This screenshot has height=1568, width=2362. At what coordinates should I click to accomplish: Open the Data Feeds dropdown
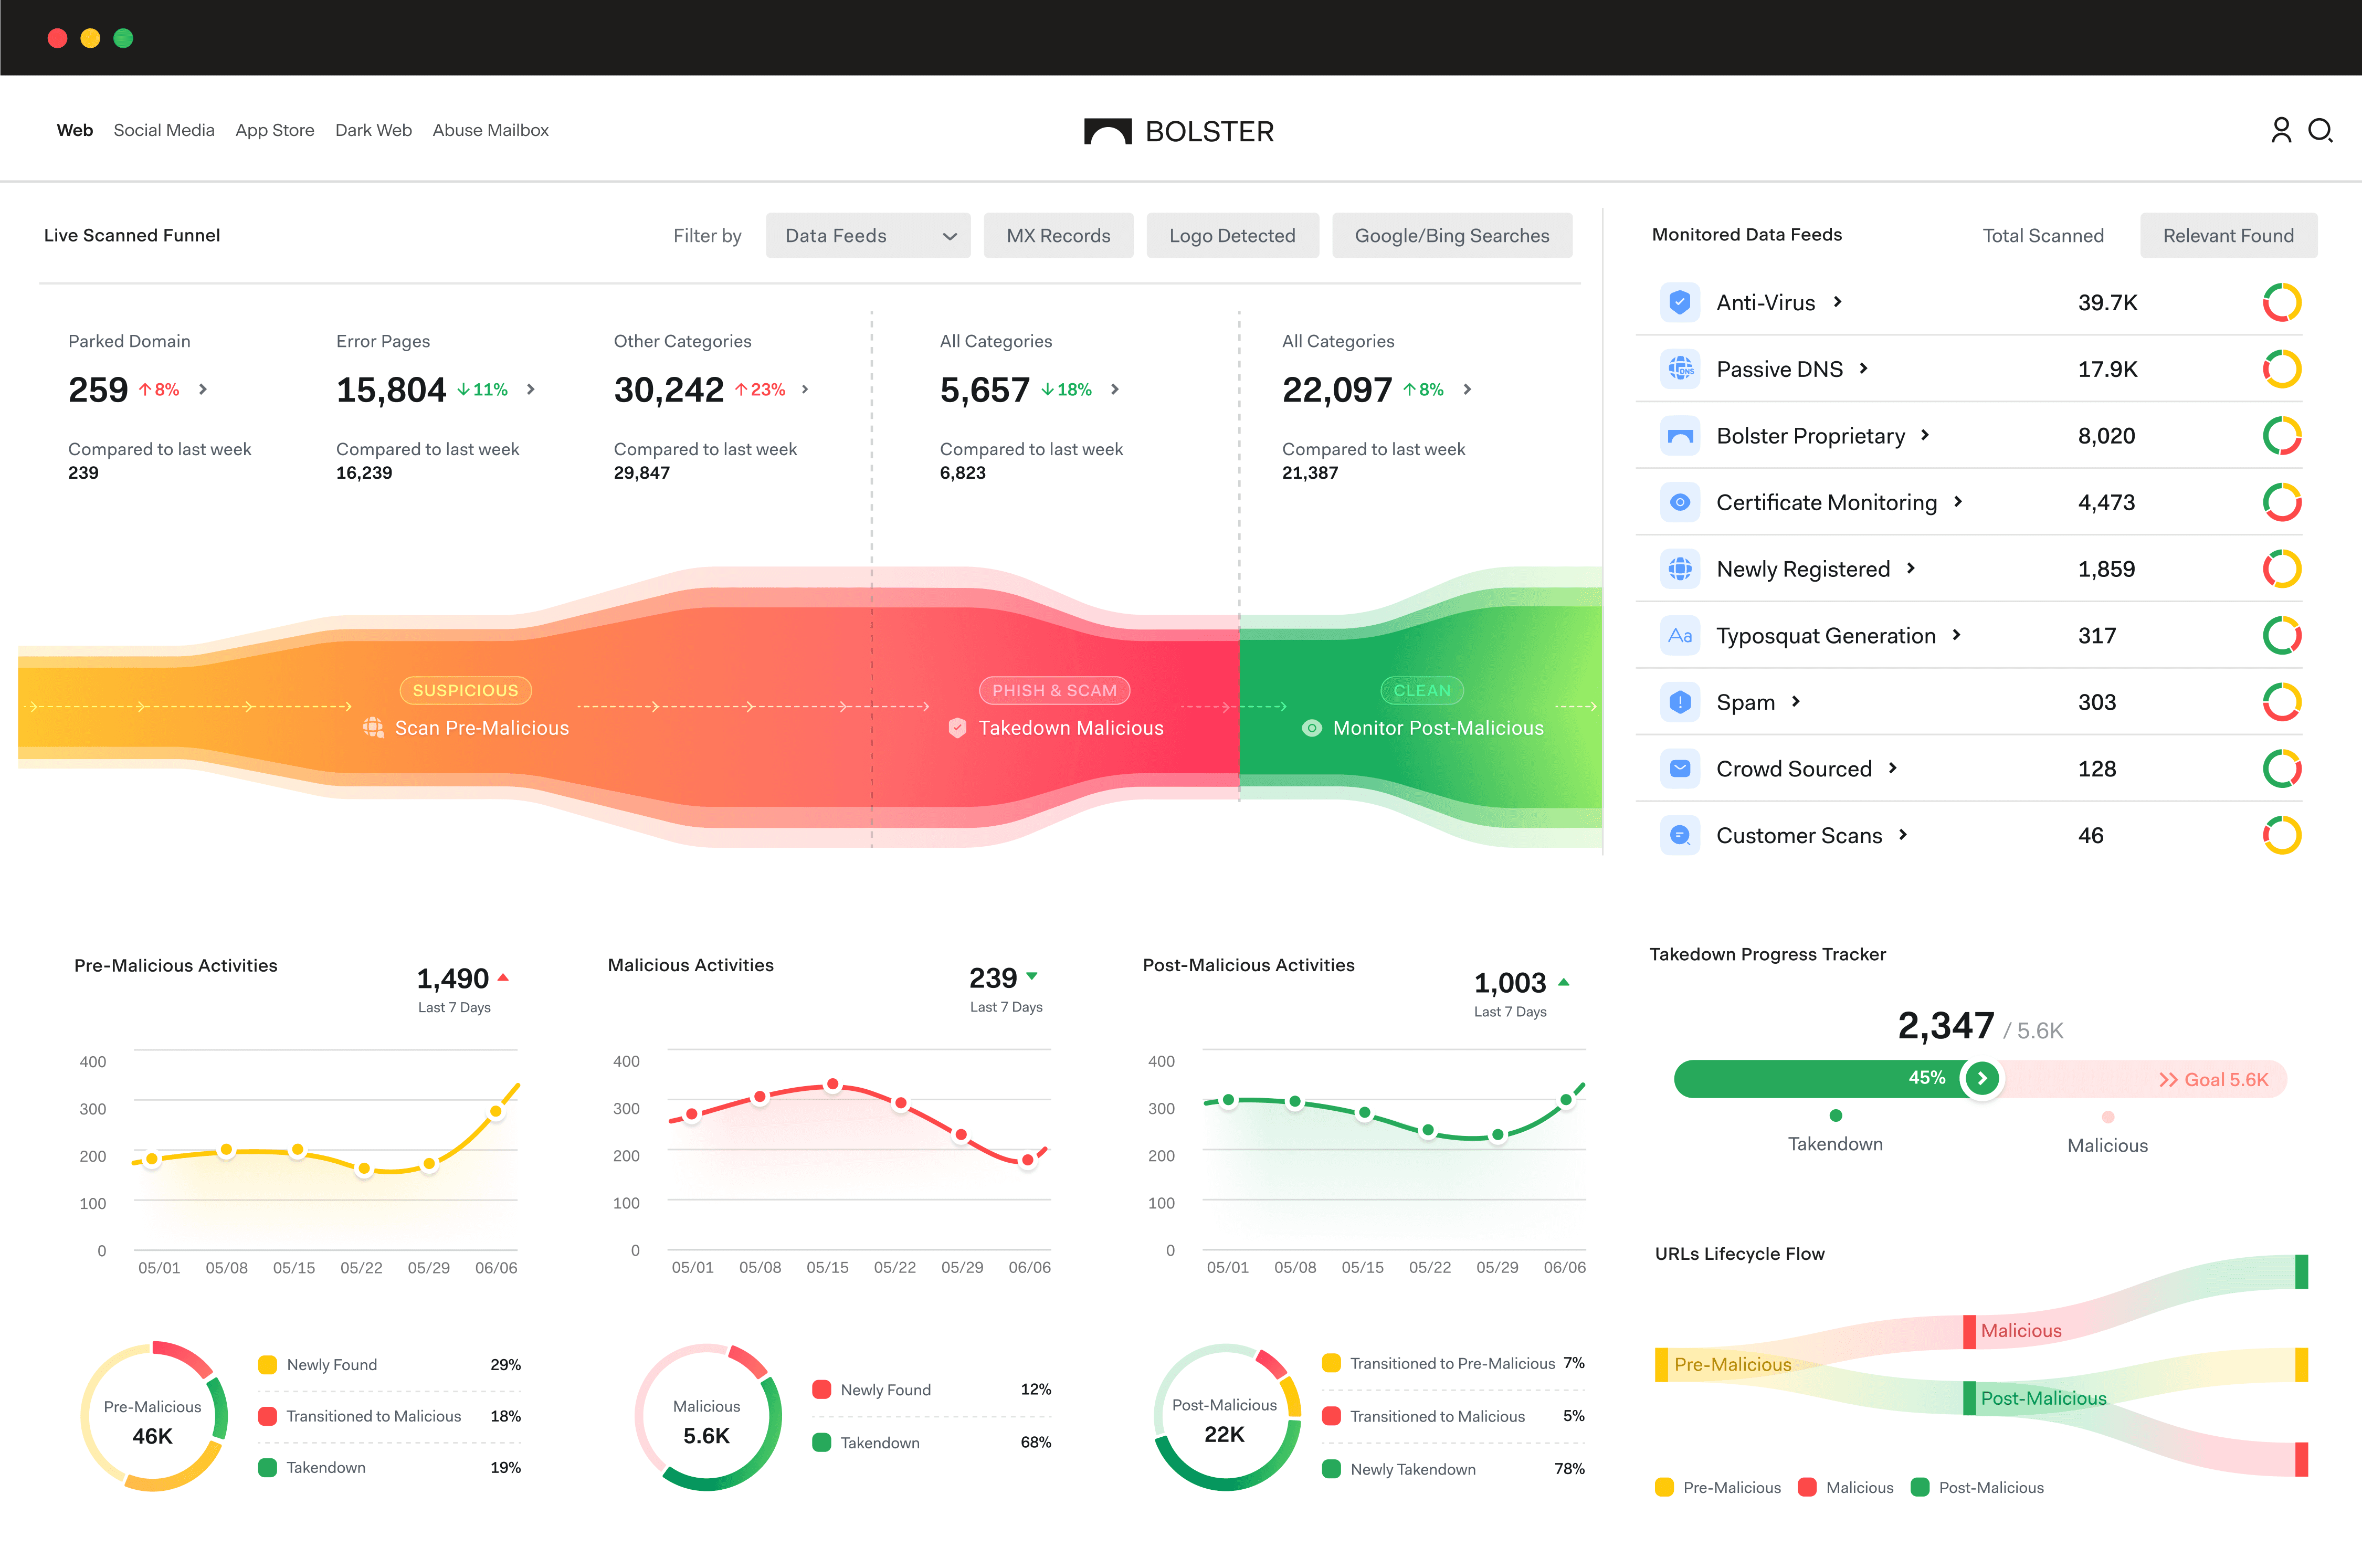point(868,236)
